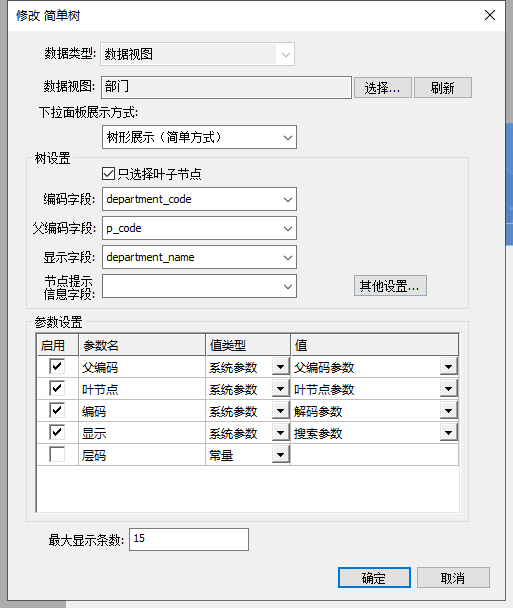Click the 参数名 column header
Image resolution: width=513 pixels, height=608 pixels.
(x=142, y=345)
